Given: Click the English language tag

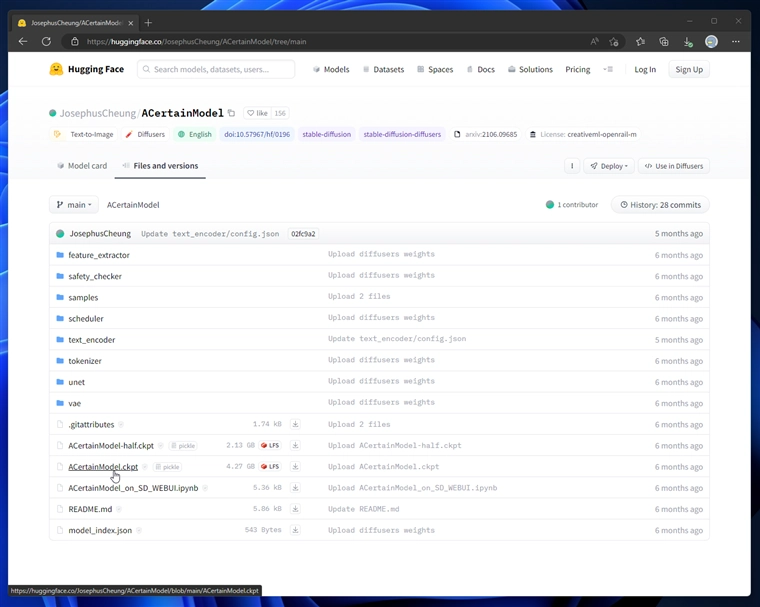Looking at the screenshot, I should [x=195, y=134].
